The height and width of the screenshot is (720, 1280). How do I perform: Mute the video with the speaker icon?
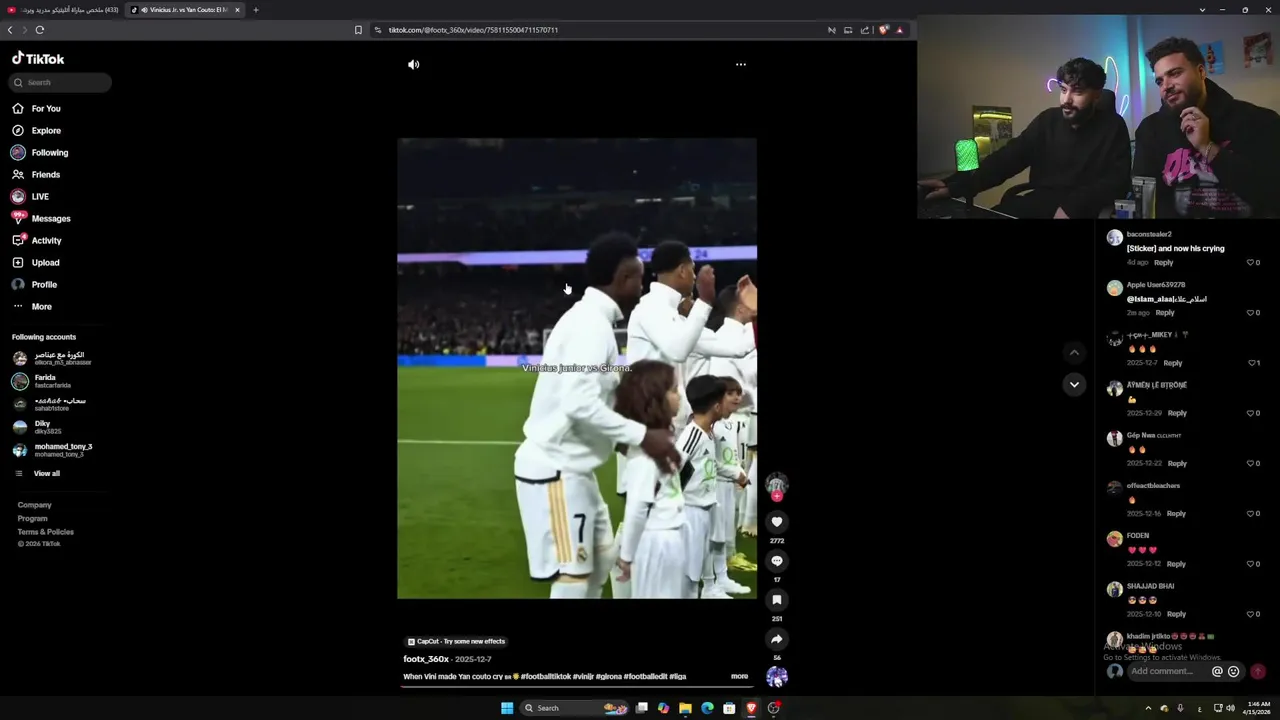pos(413,64)
